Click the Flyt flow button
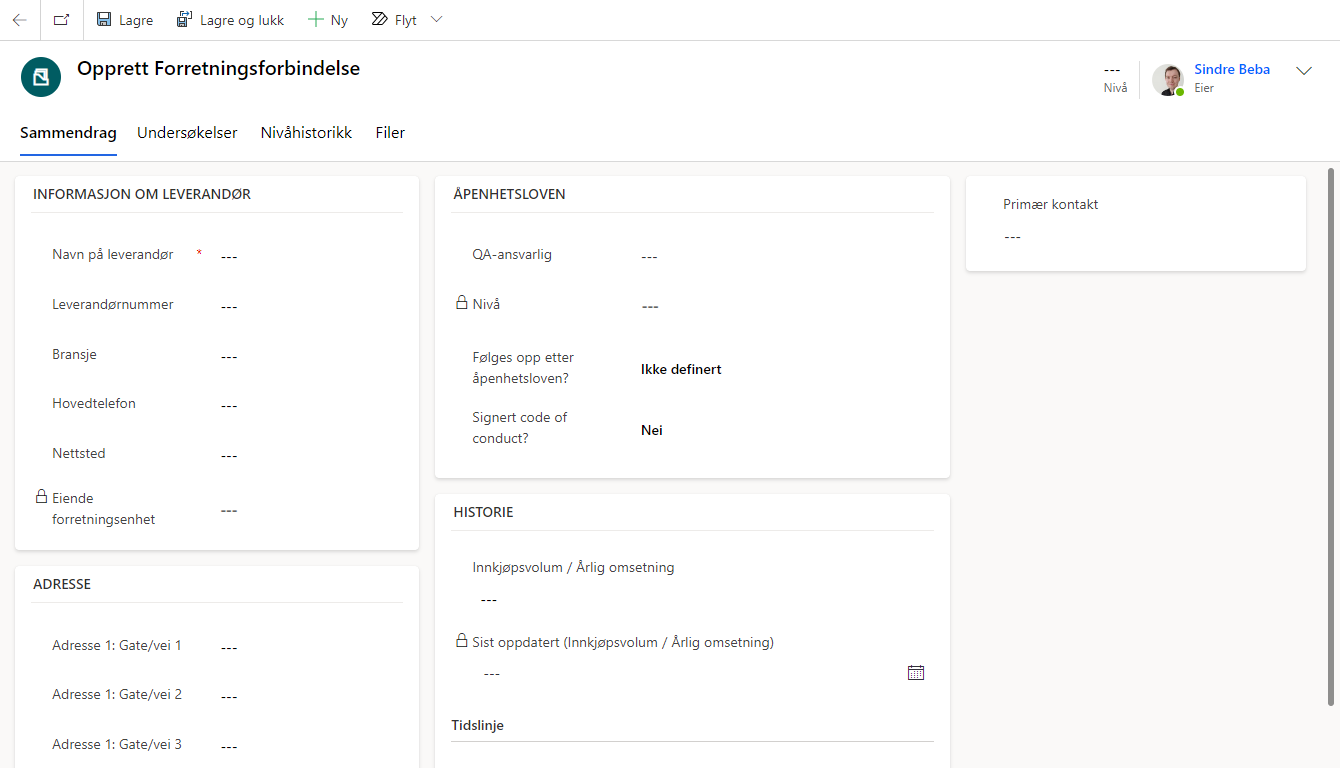 click(x=394, y=20)
